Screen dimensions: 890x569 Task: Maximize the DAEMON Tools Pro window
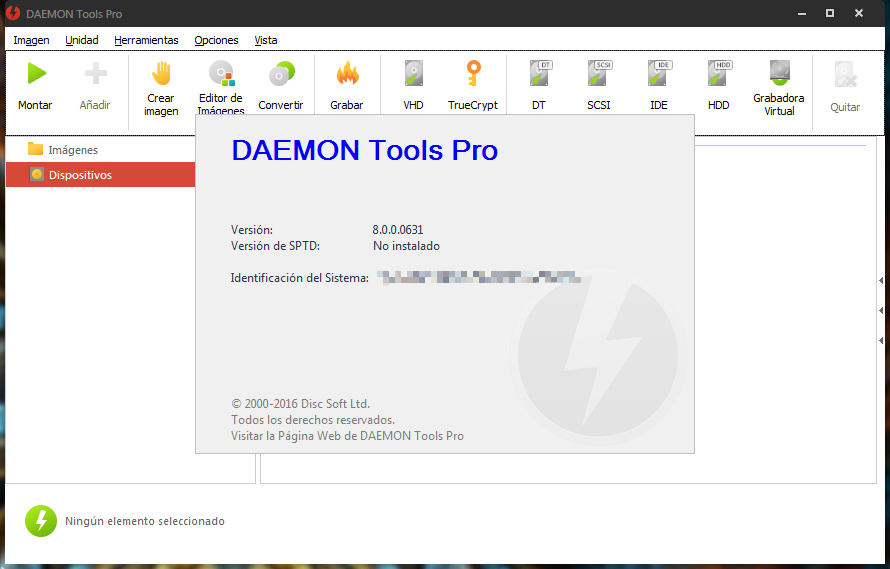pyautogui.click(x=830, y=13)
